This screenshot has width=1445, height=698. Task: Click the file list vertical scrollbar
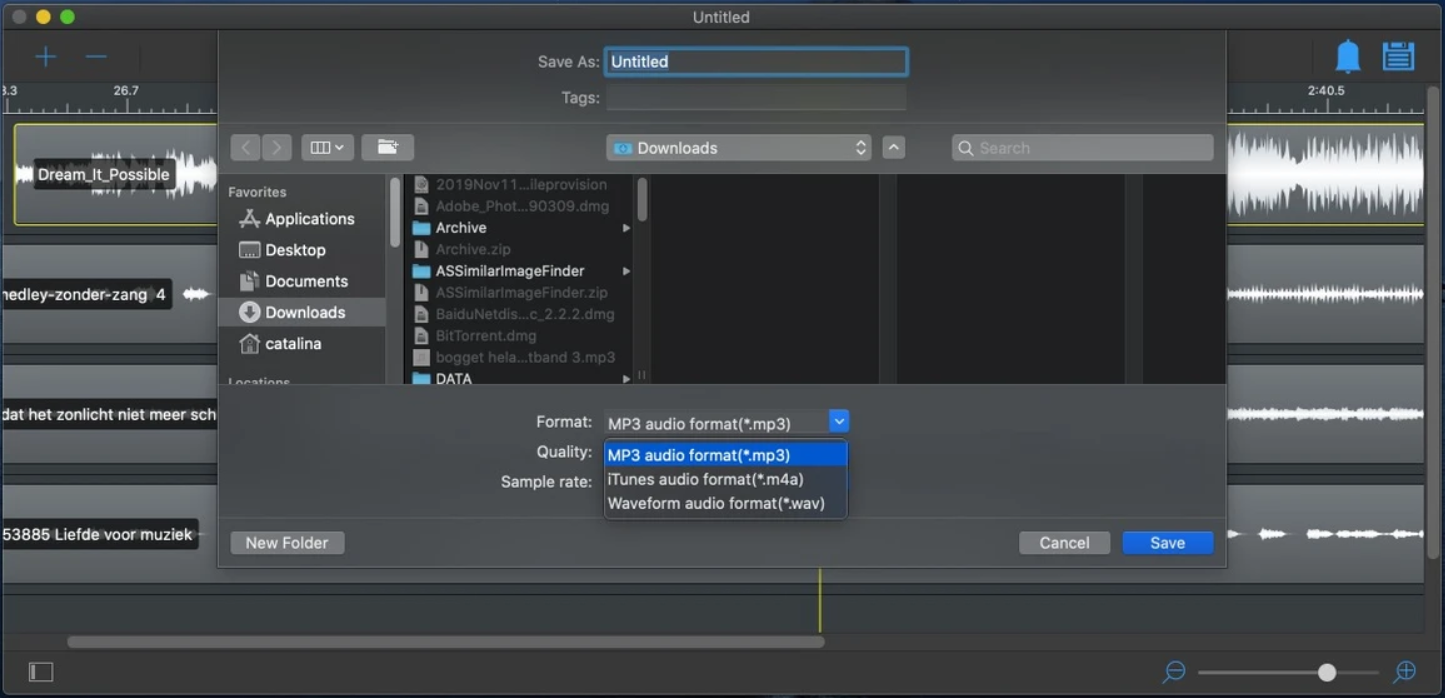(x=642, y=199)
